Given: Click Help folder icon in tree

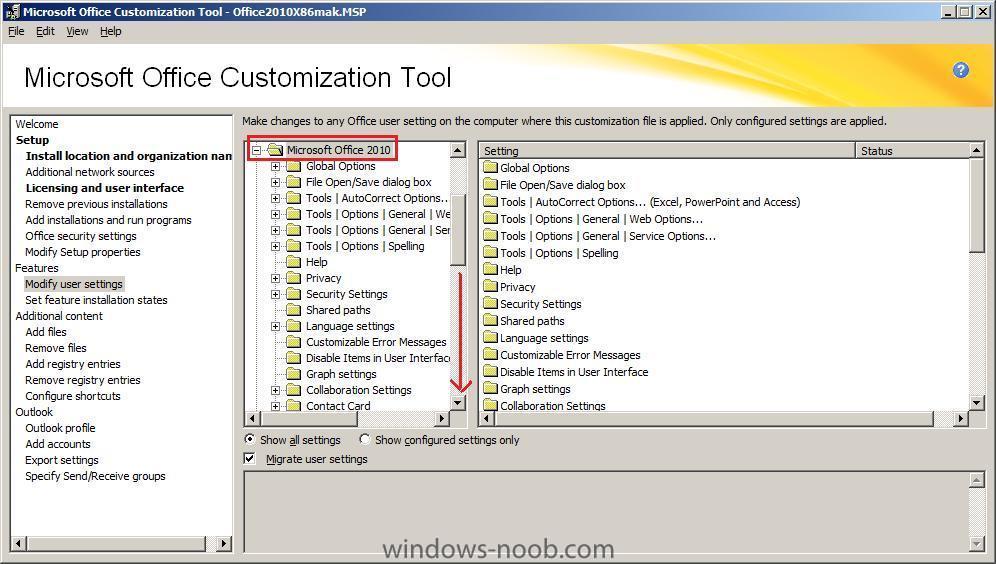Looking at the screenshot, I should (x=293, y=262).
